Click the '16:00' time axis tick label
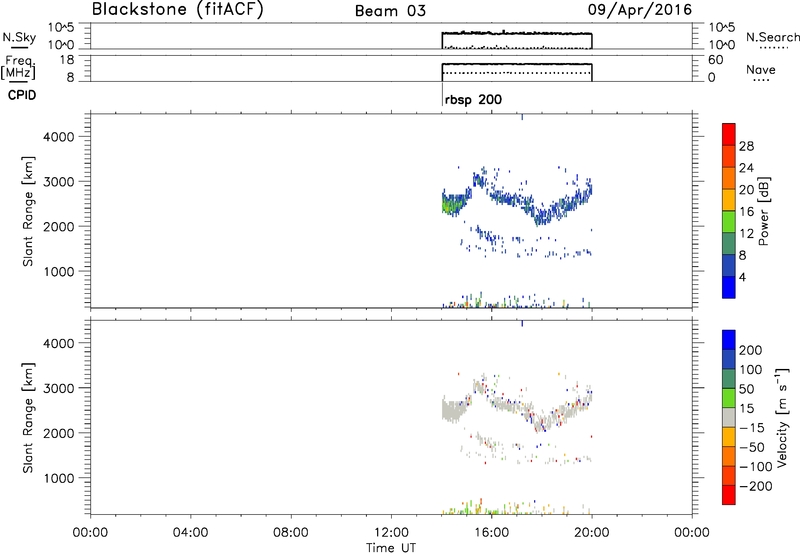The image size is (800, 554). click(x=491, y=533)
